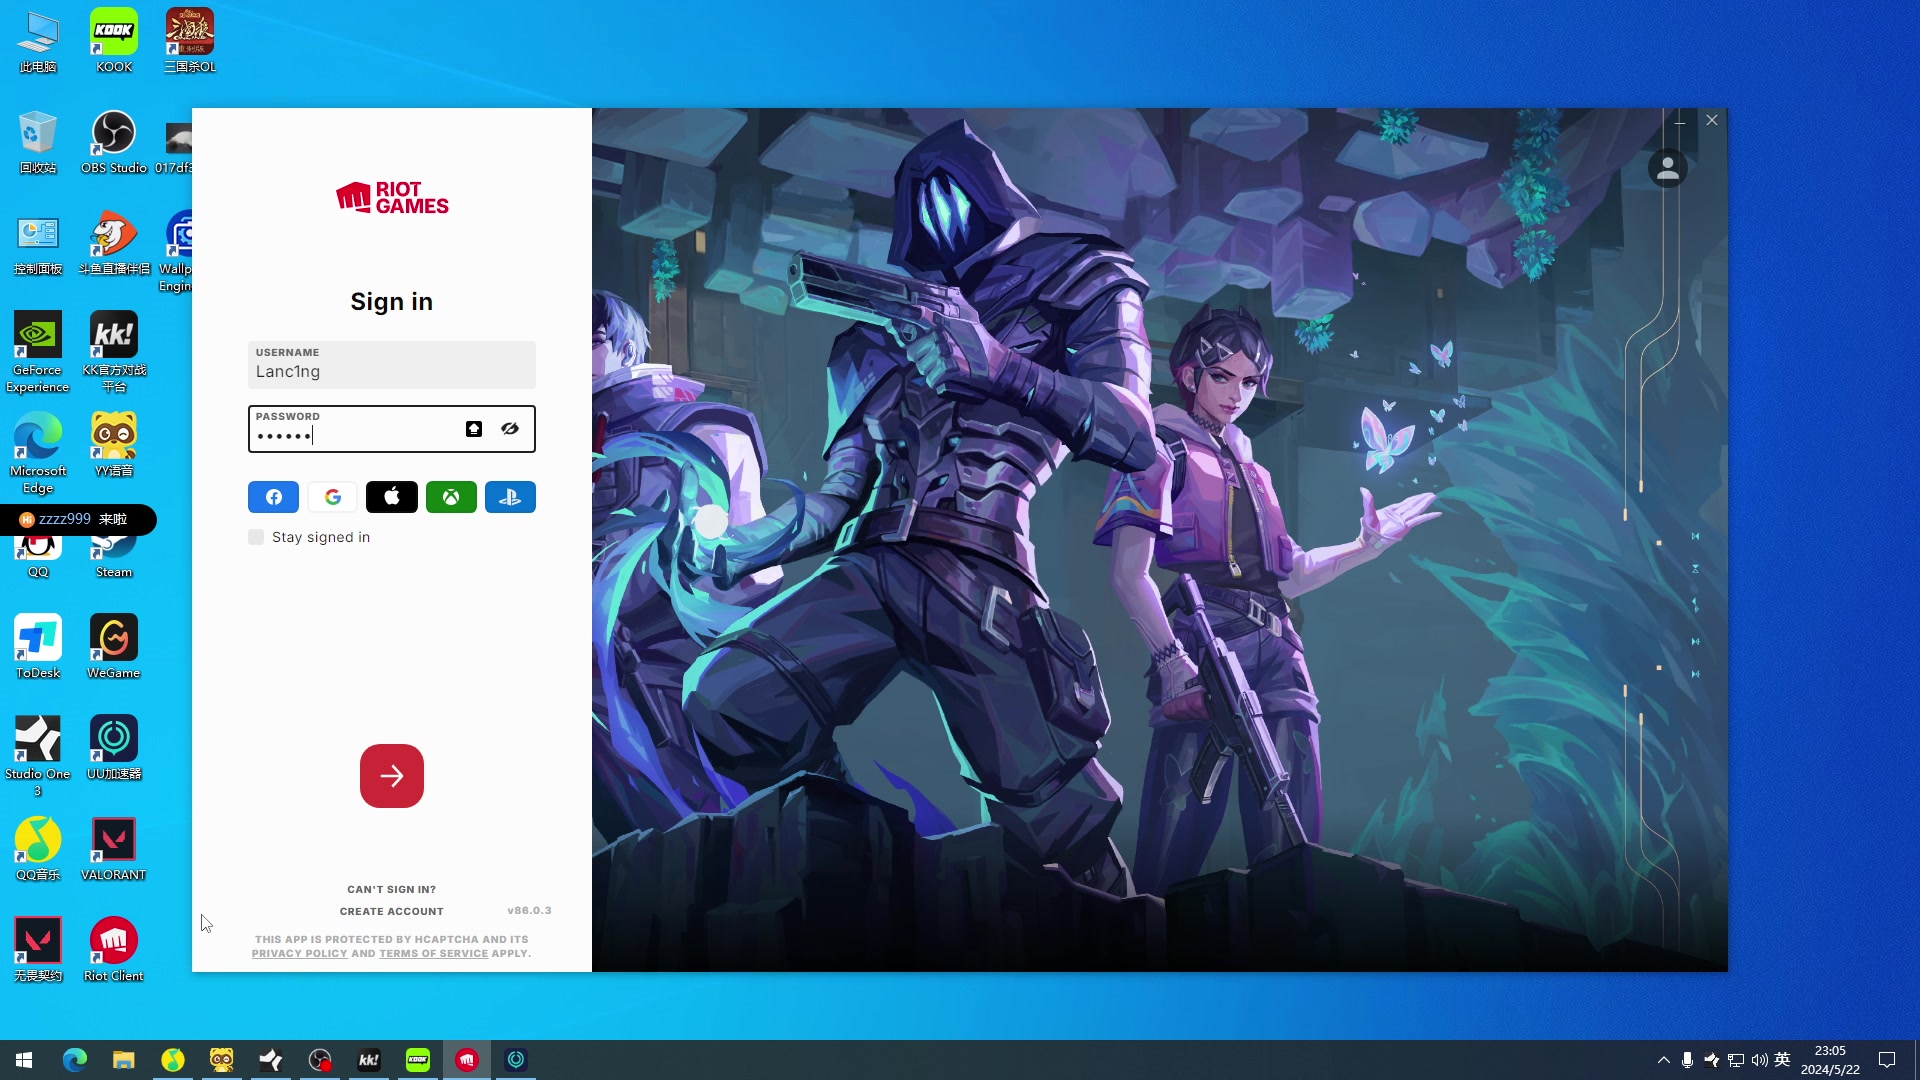Open File Explorer from taskbar
This screenshot has height=1080, width=1920.
(x=123, y=1060)
